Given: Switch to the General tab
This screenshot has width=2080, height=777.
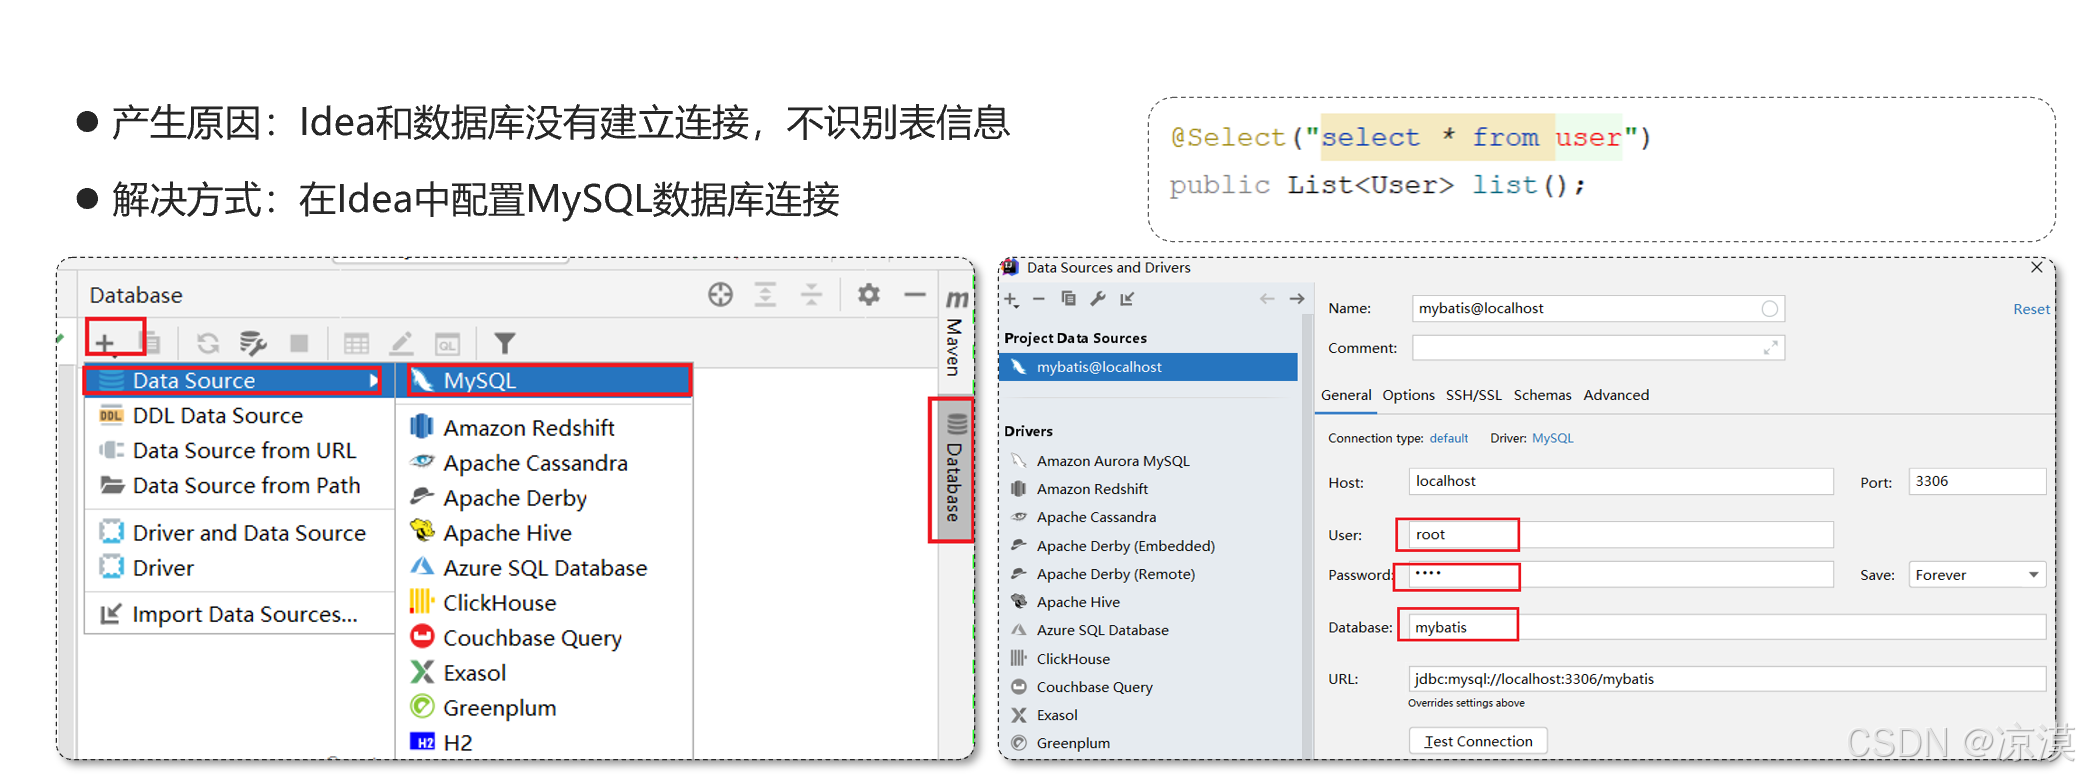Looking at the screenshot, I should point(1346,395).
